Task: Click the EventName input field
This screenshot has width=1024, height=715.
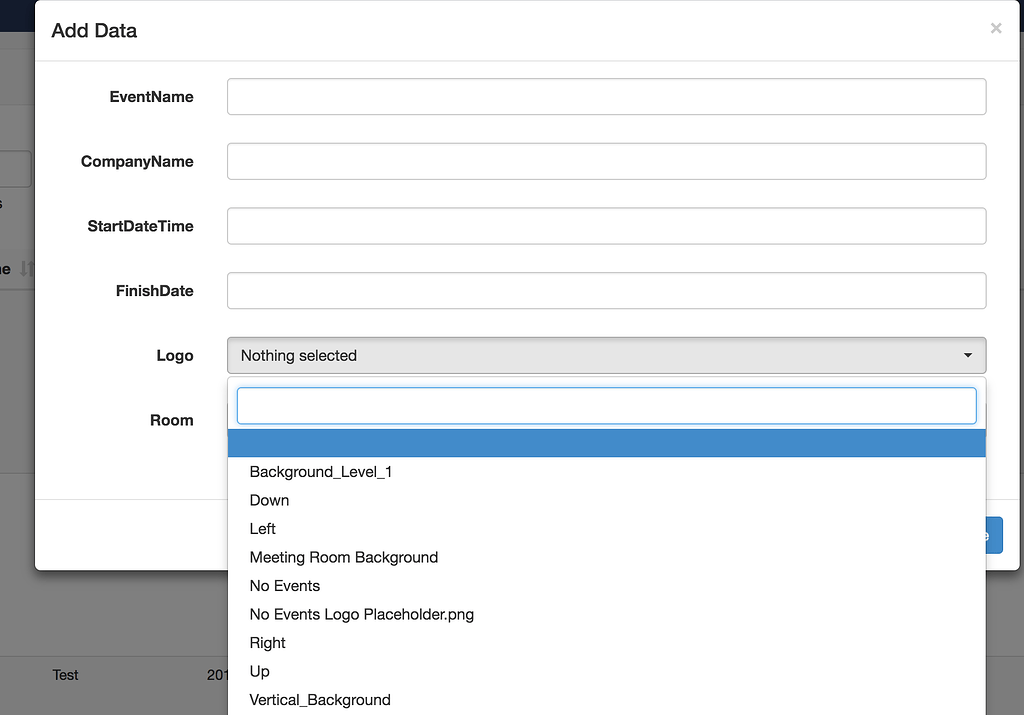Action: point(606,97)
